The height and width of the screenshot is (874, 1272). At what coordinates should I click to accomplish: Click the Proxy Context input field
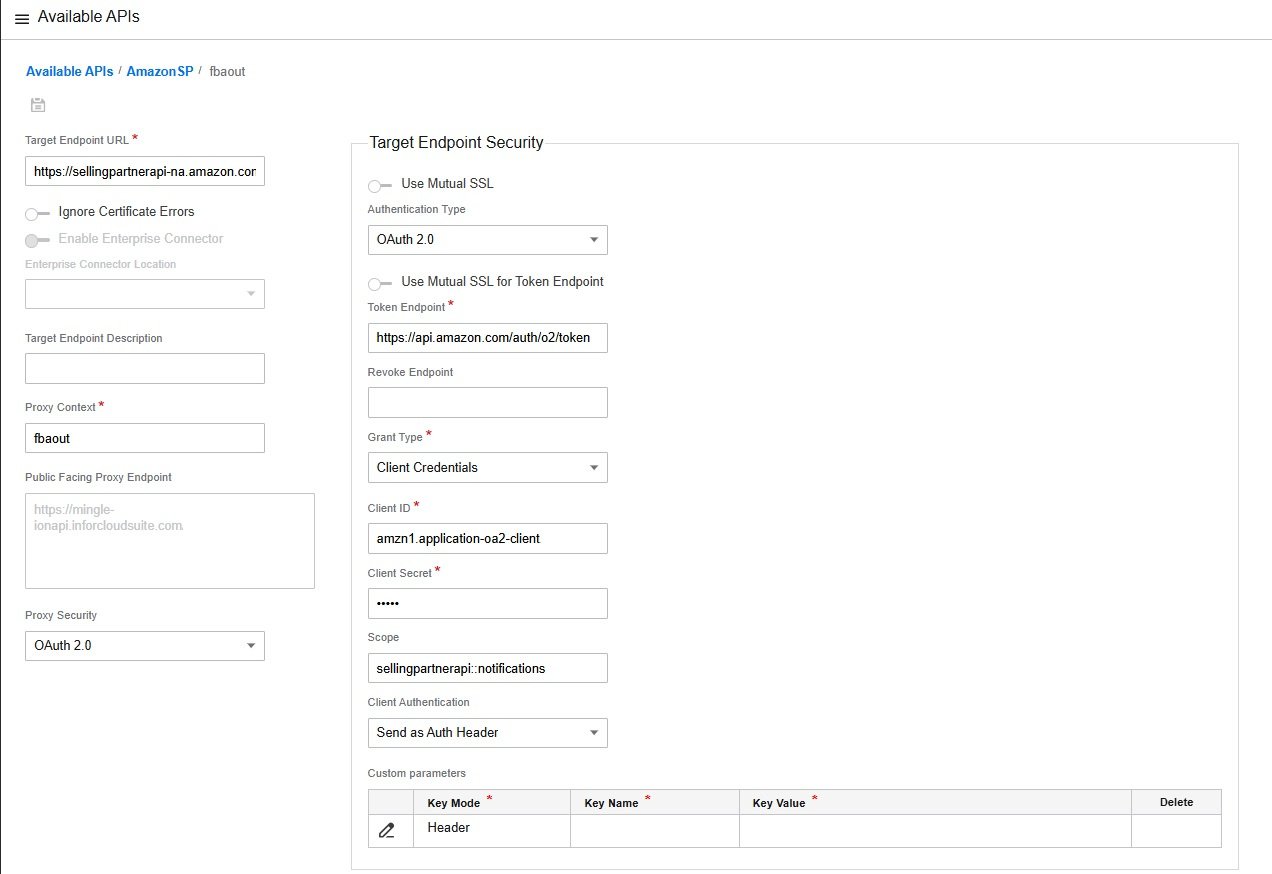point(144,438)
